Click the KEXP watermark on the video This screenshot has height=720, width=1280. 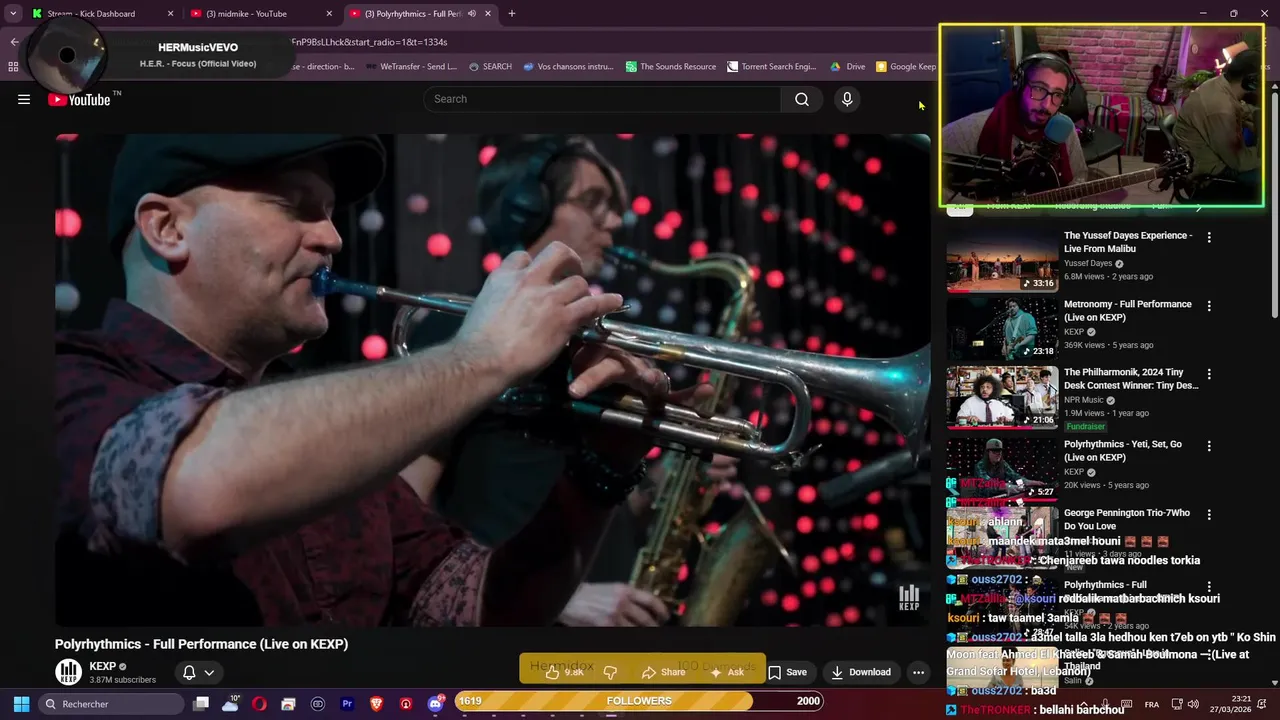(909, 598)
